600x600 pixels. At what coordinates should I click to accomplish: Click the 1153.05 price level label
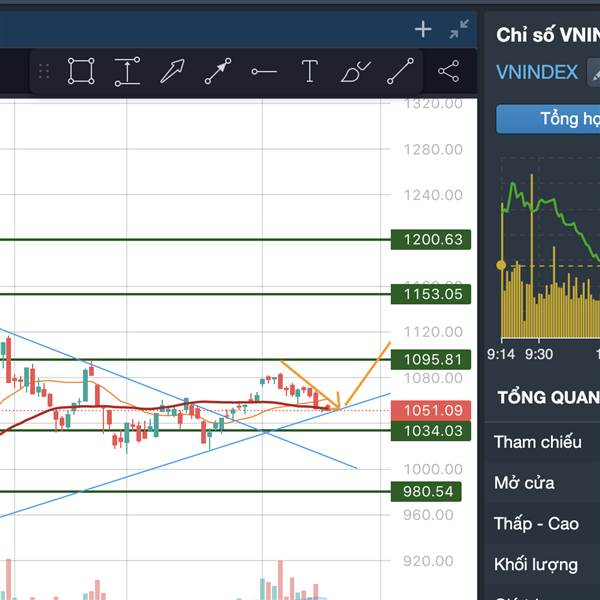point(431,294)
